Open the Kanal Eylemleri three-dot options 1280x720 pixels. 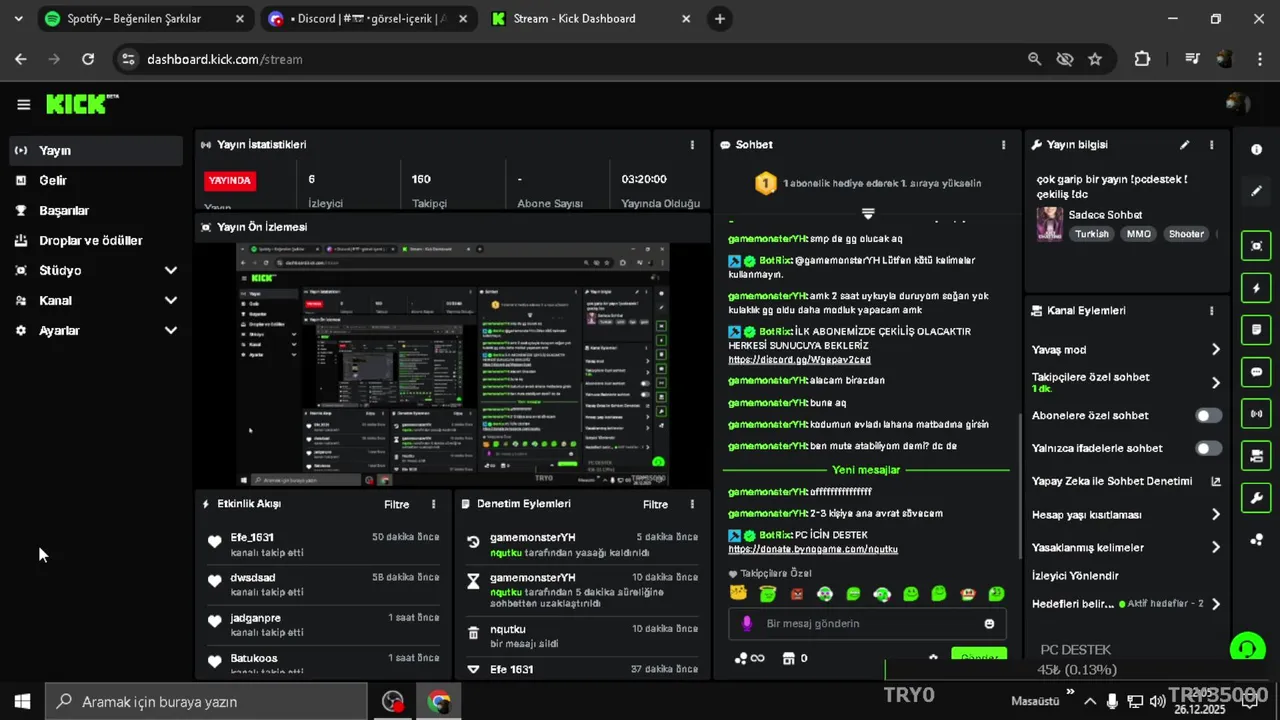click(x=1211, y=311)
